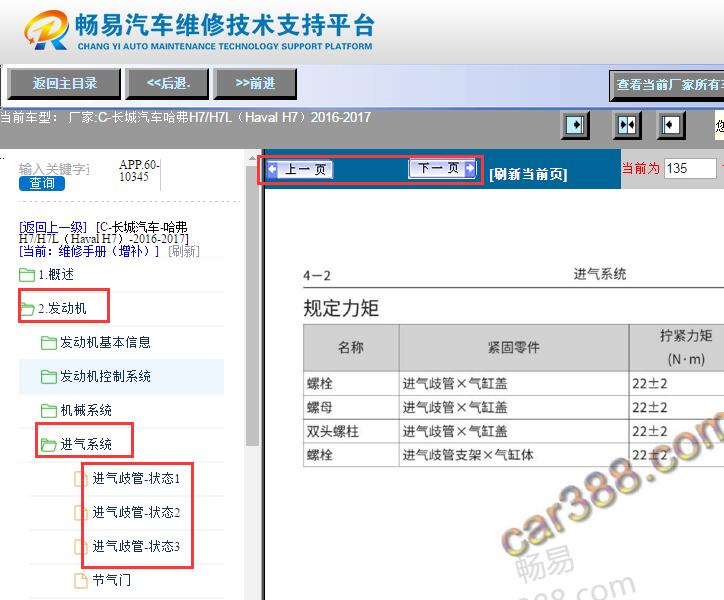Go forward with >>前进 button
Viewport: 724px width, 600px height.
click(255, 84)
